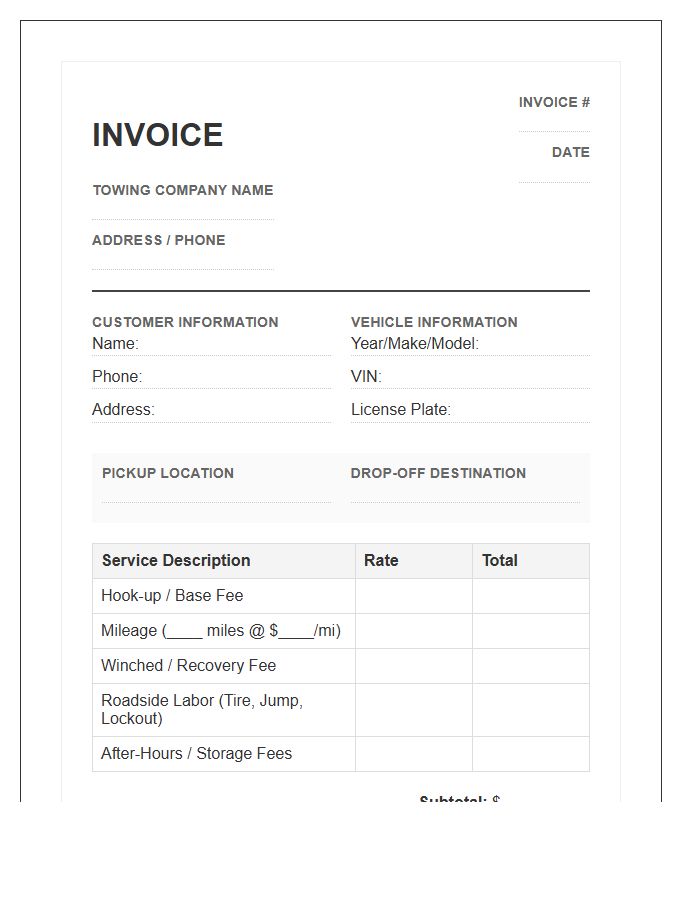Click the Year/Make/Model: field
700x900 pixels.
tap(470, 344)
